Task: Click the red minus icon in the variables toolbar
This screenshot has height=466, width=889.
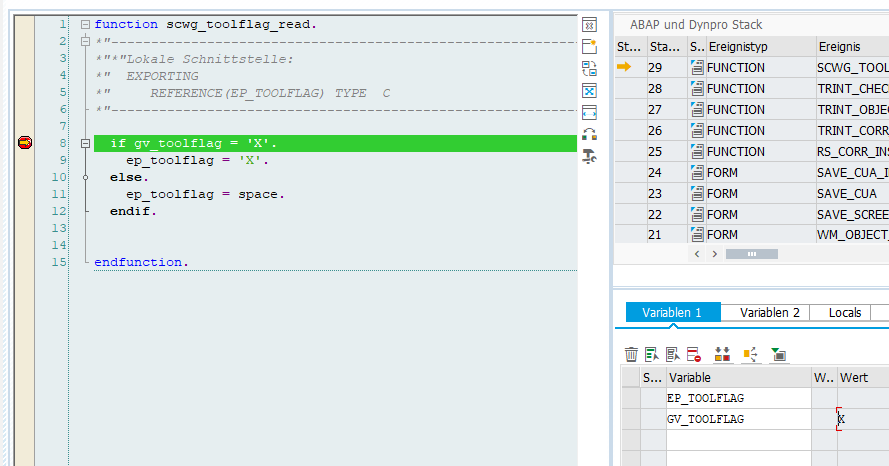Action: 693,354
